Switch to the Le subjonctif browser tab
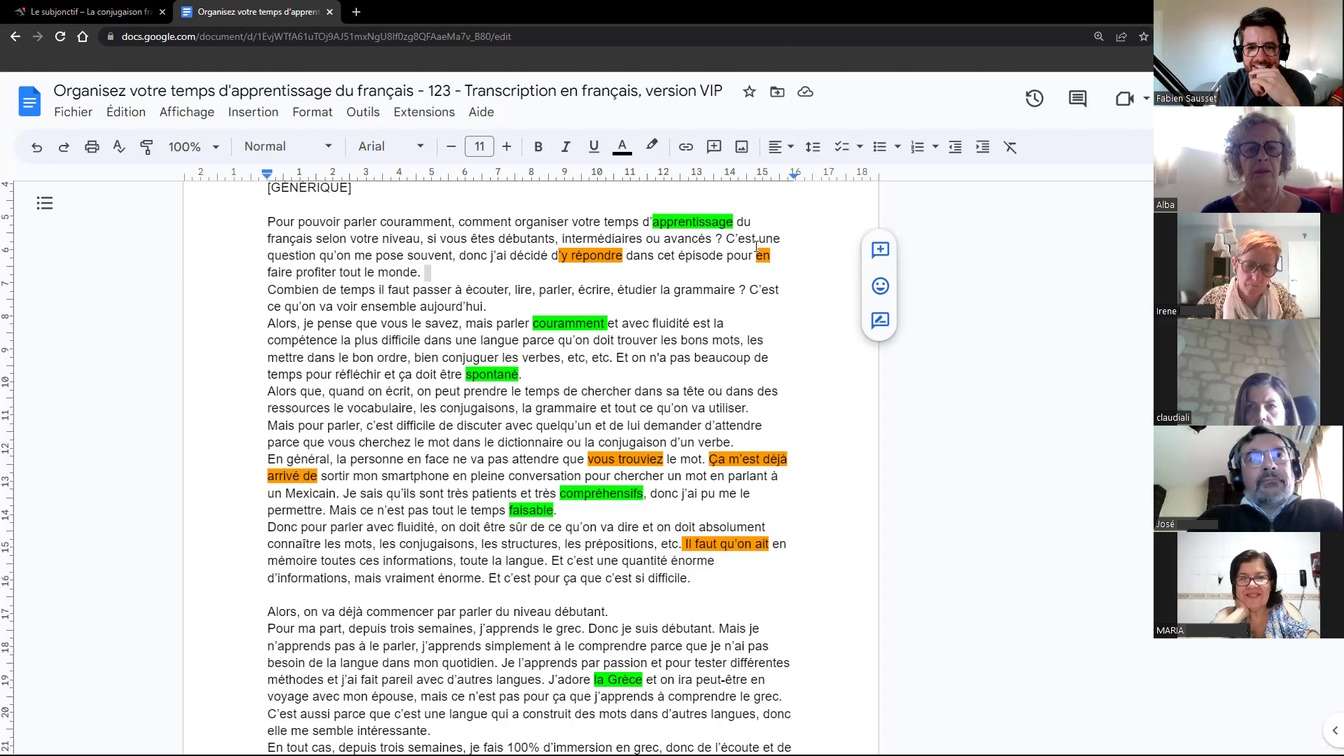 [88, 12]
